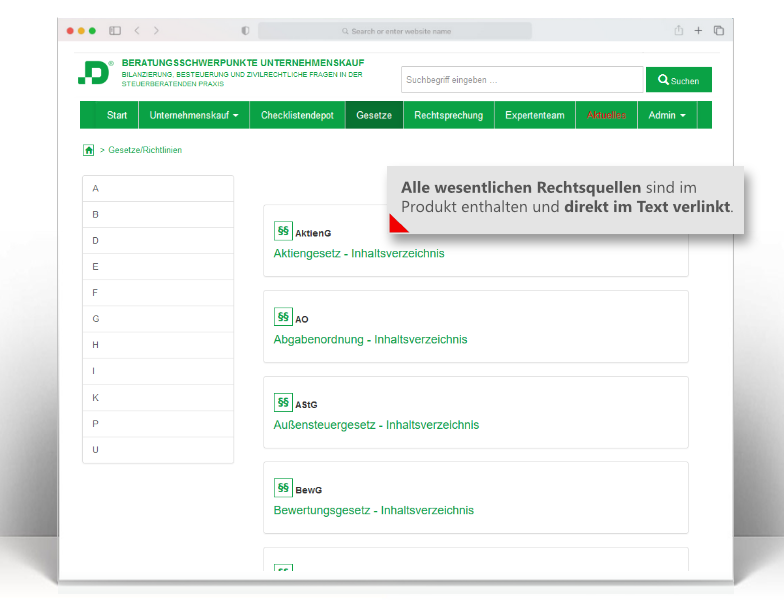The height and width of the screenshot is (600, 784).
Task: Expand the Unternehmenskauf dropdown menu
Action: tap(194, 115)
